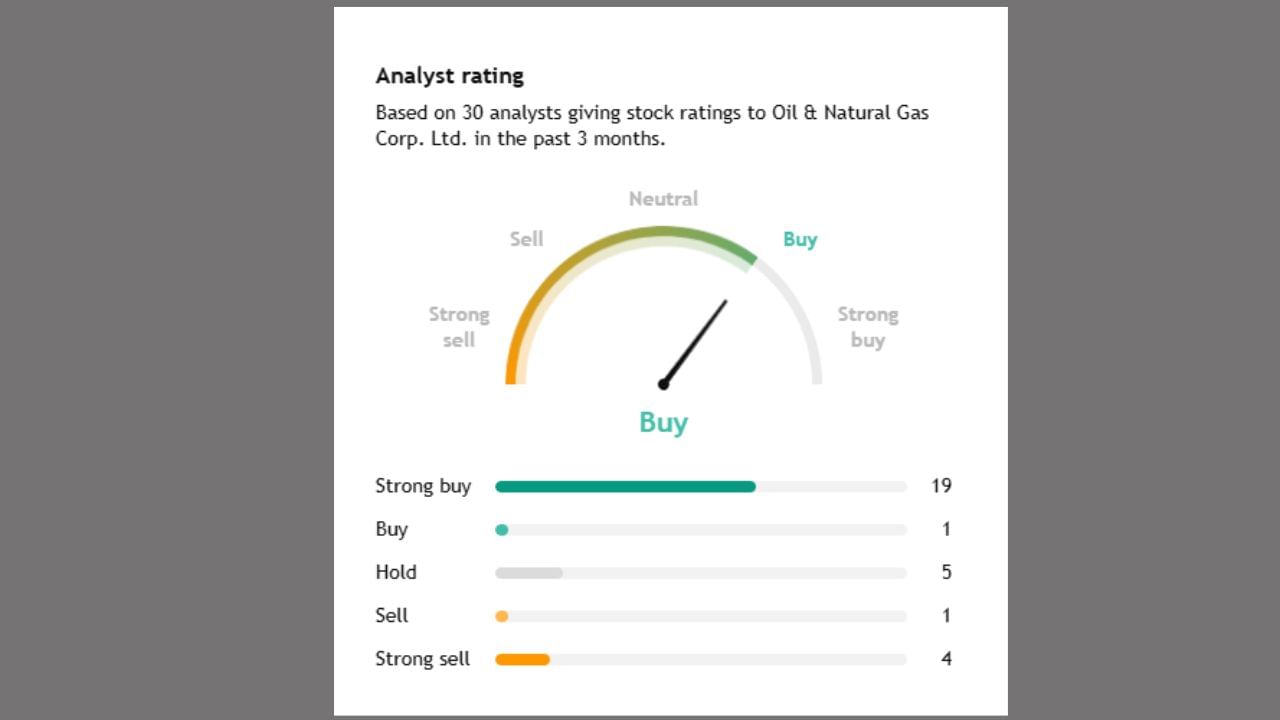The width and height of the screenshot is (1280, 720).
Task: Click the "Hold" row label
Action: coord(396,573)
